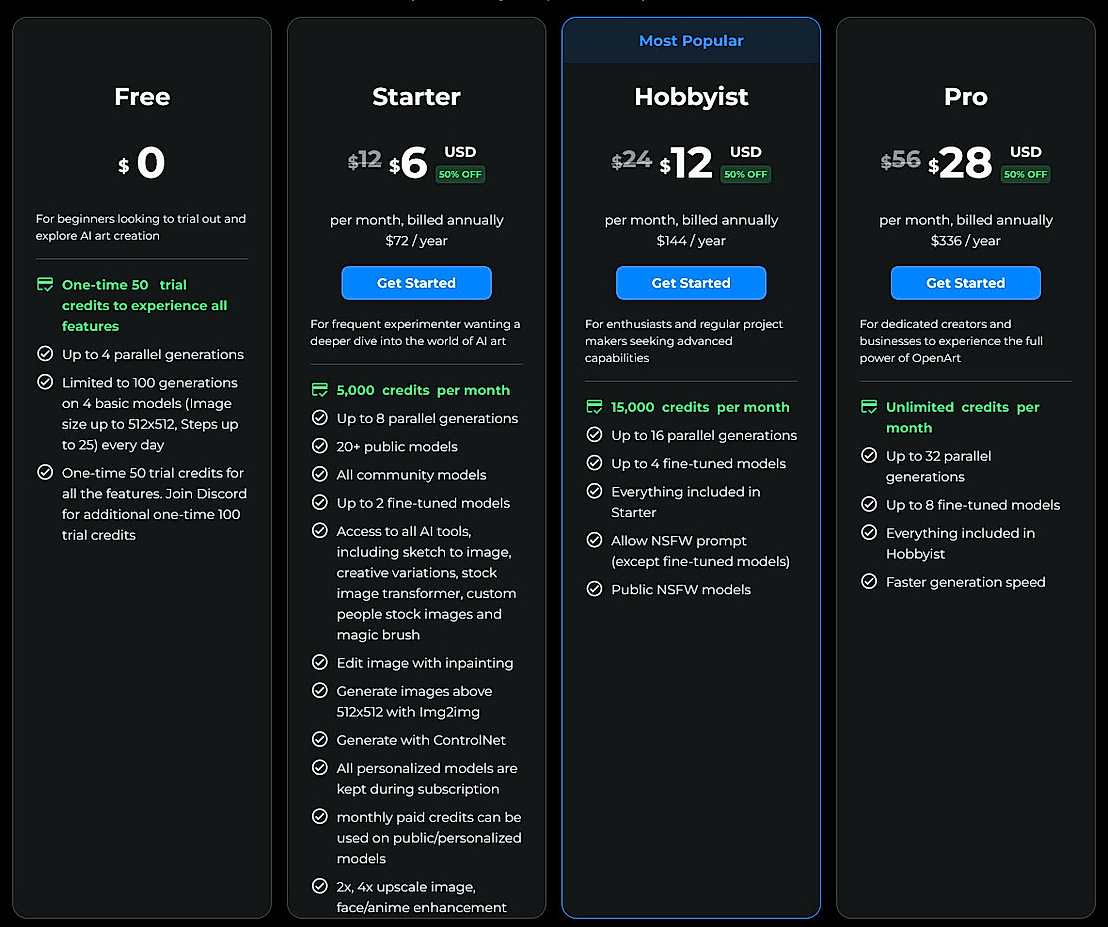Image resolution: width=1108 pixels, height=927 pixels.
Task: Click the checkmark beside 'Faster generation speed'
Action: 869,582
